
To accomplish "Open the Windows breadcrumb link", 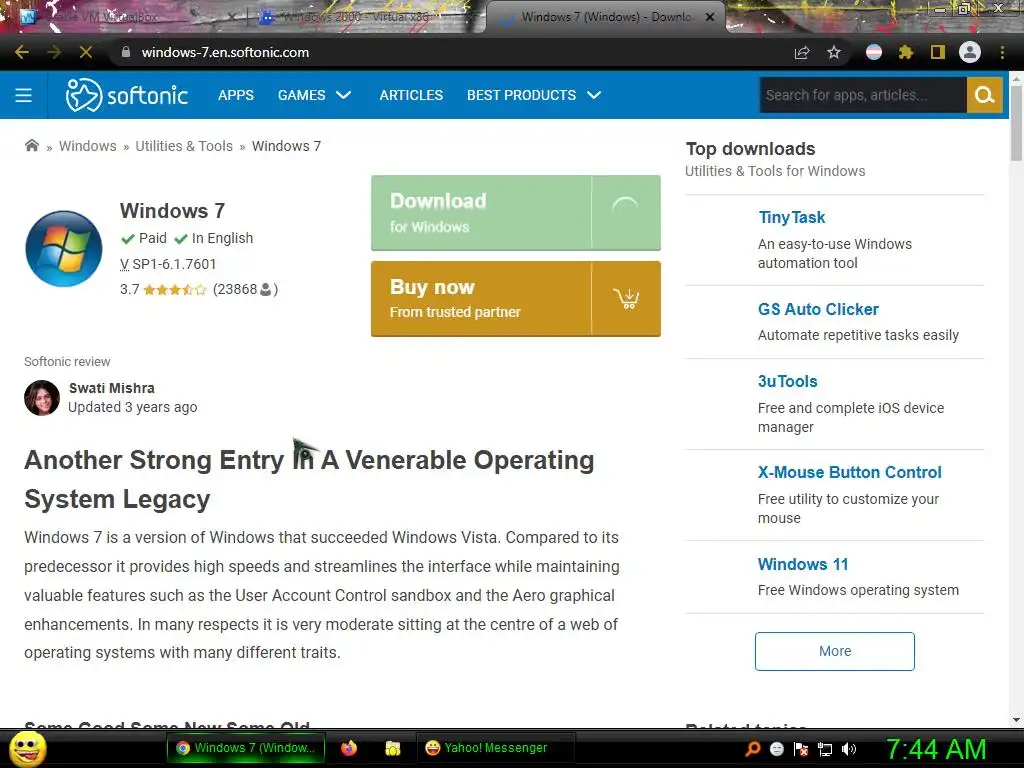I will tap(88, 146).
